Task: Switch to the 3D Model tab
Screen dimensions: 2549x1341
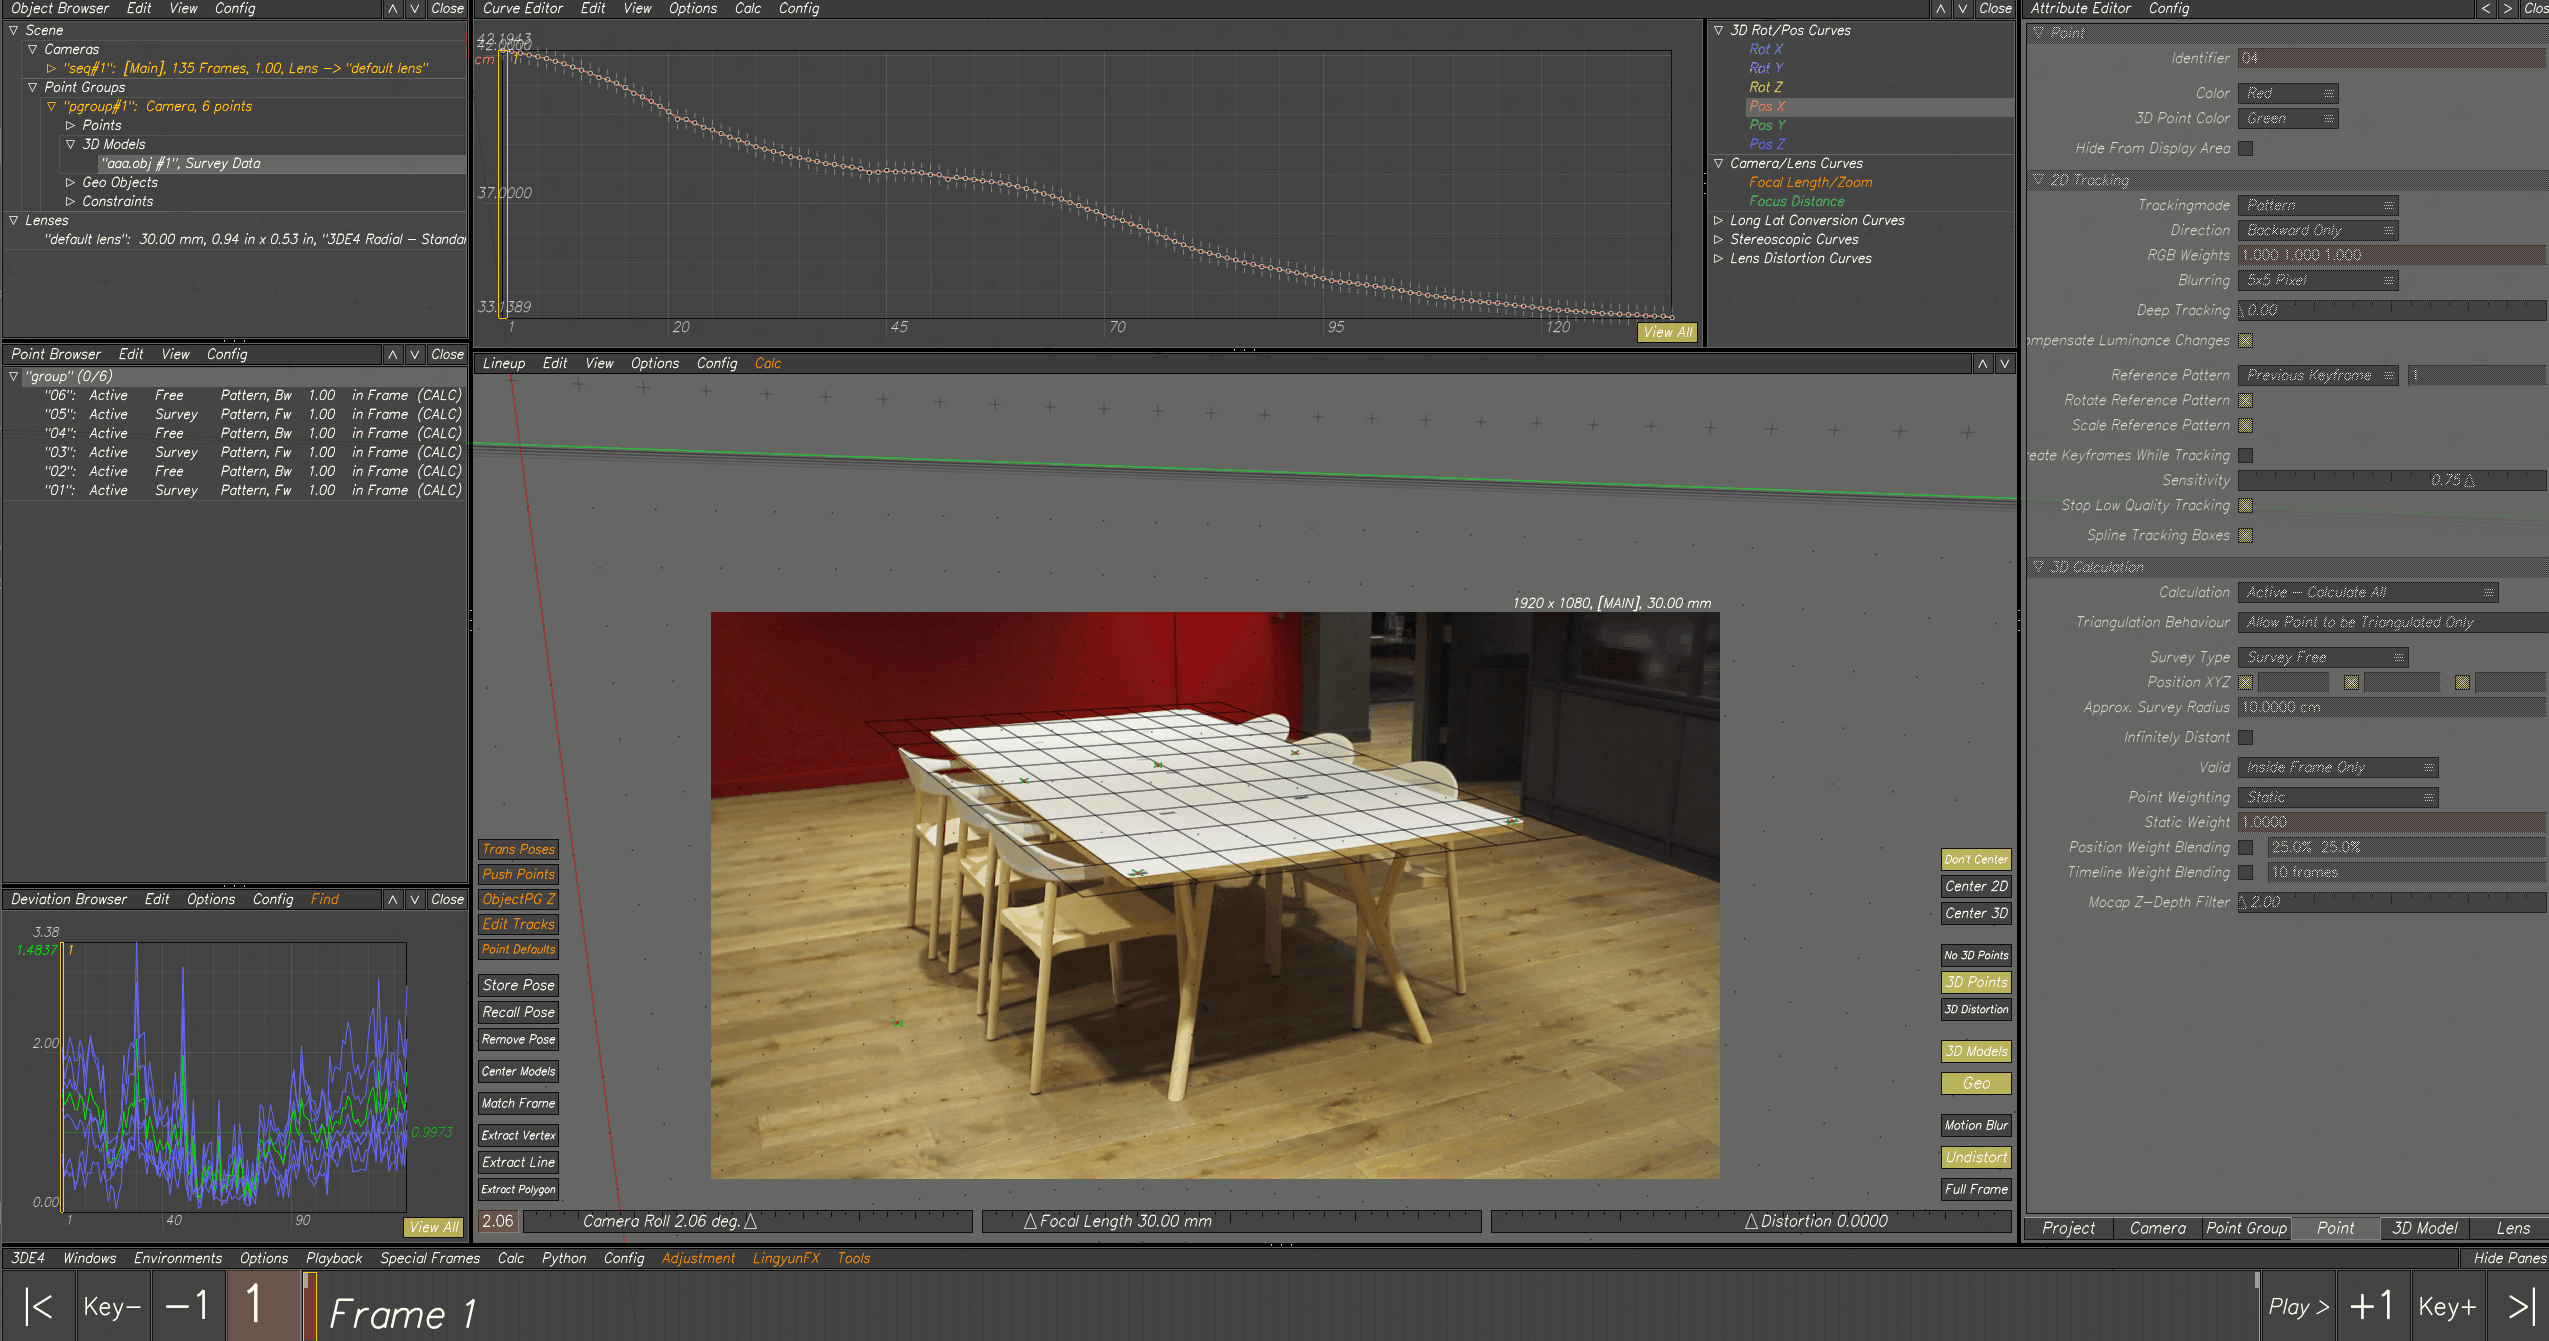Action: (2423, 1229)
